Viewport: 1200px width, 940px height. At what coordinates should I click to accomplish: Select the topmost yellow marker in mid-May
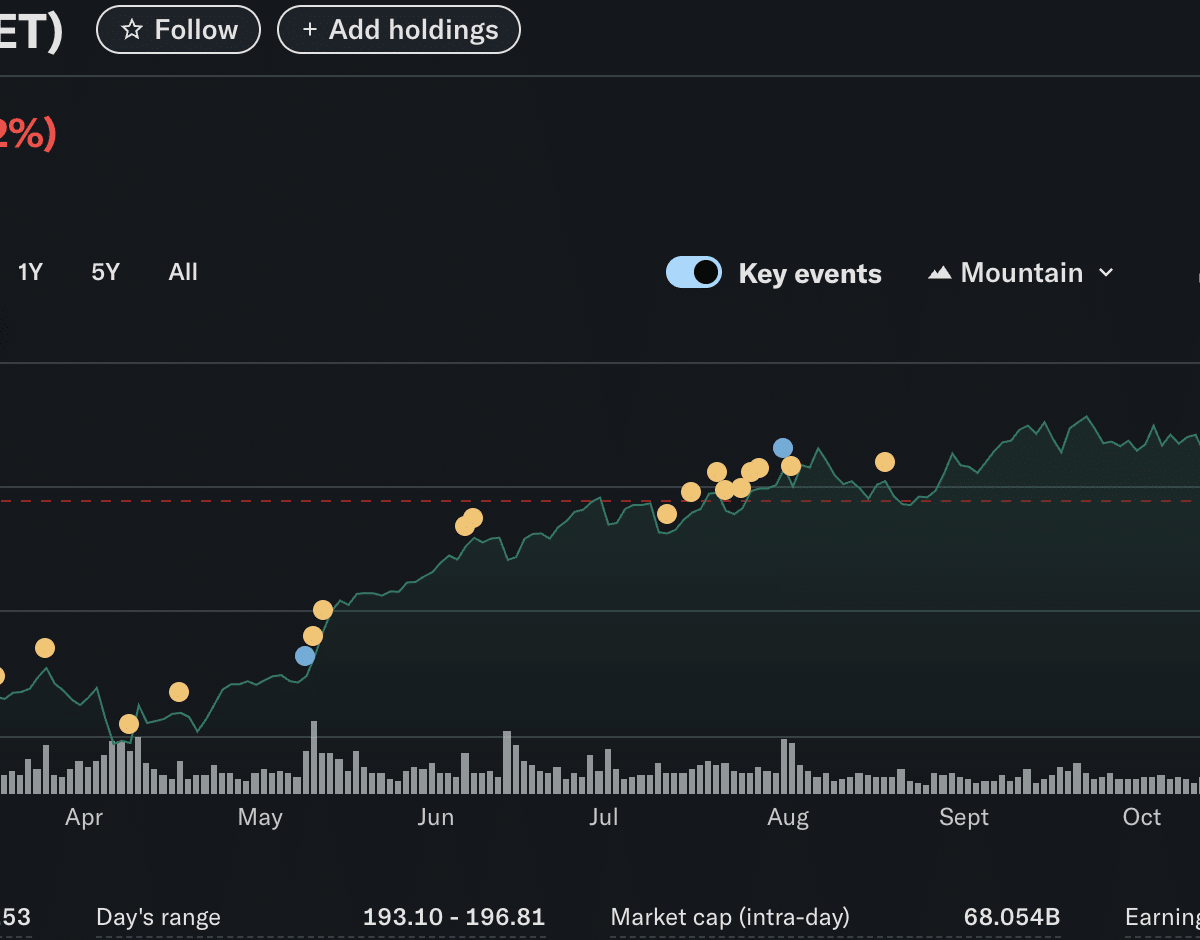[x=323, y=610]
